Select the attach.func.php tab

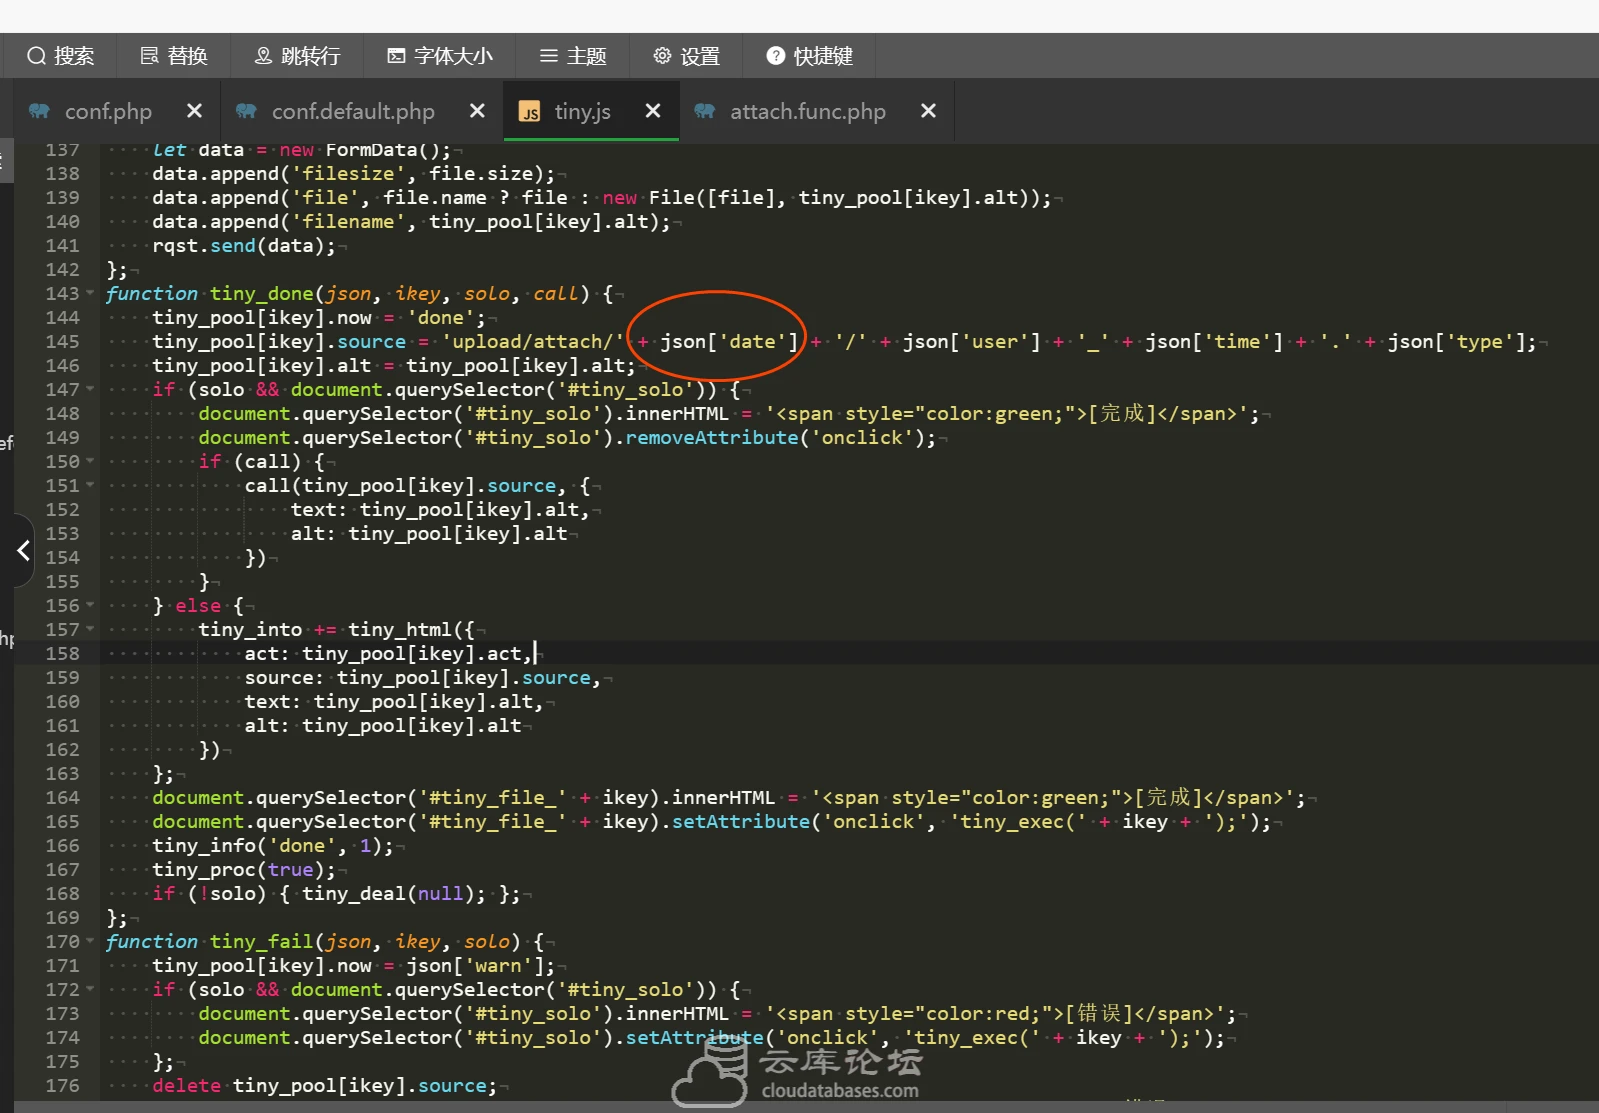[807, 111]
